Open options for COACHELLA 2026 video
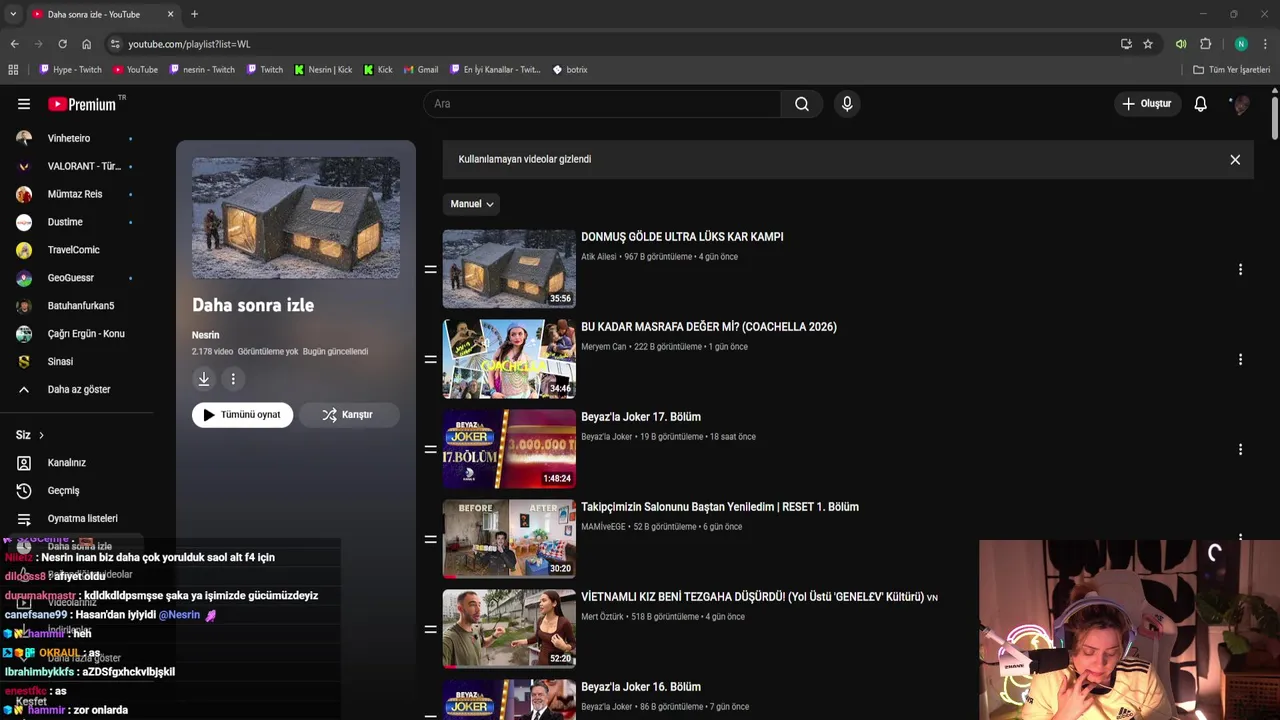This screenshot has width=1280, height=720. pyautogui.click(x=1240, y=360)
